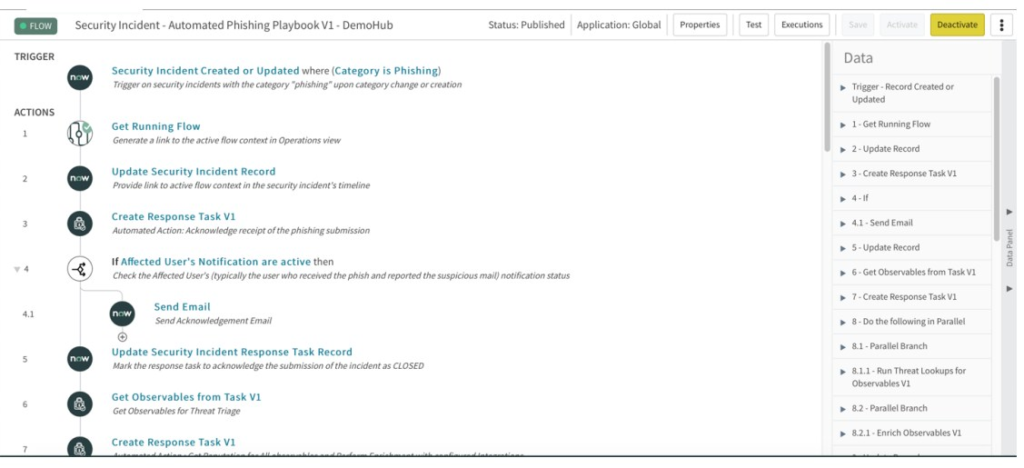This screenshot has width=1024, height=468.
Task: Click the trigger's ServiceNow icon
Action: tap(80, 77)
